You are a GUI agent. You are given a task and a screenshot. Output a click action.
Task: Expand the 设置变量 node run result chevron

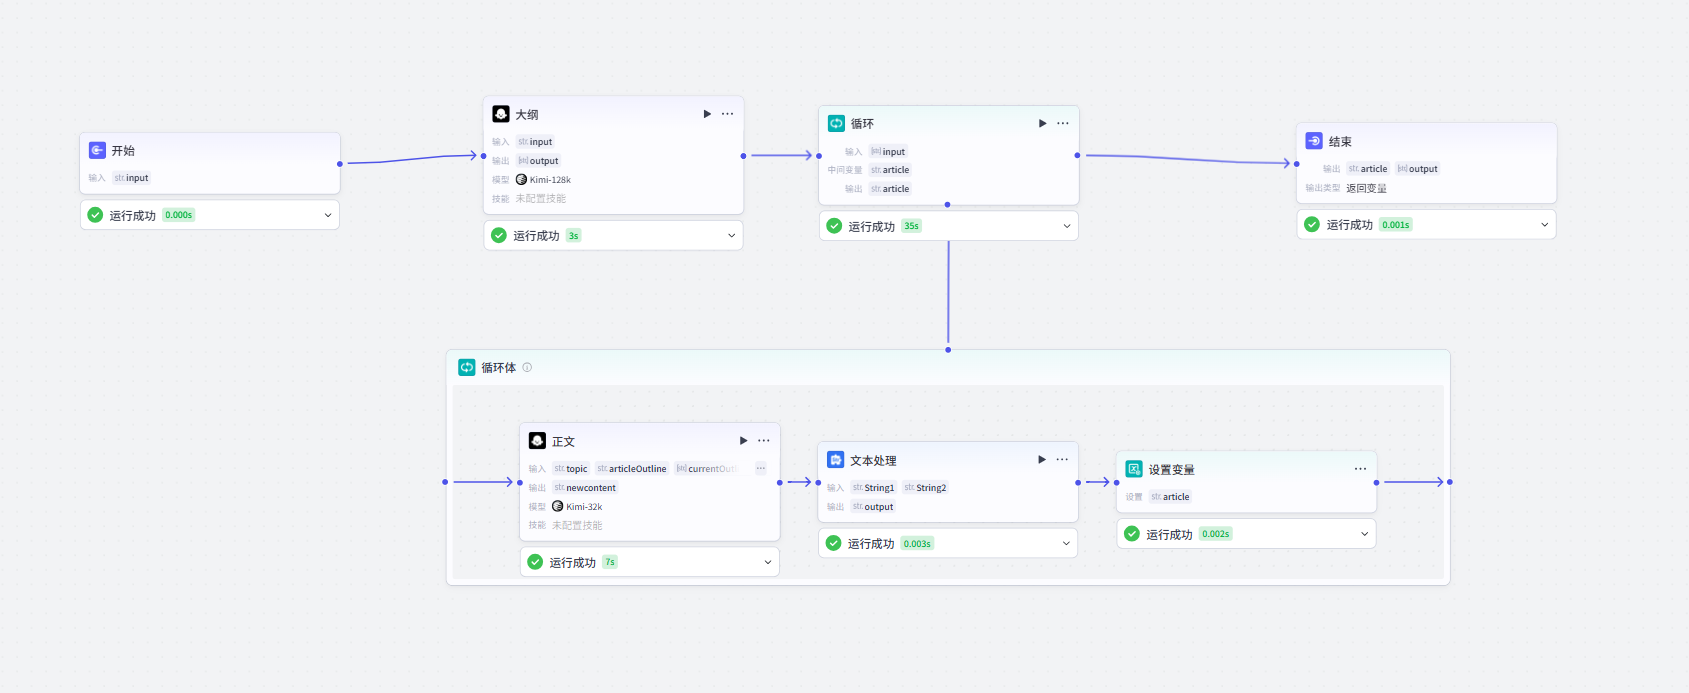click(1364, 534)
